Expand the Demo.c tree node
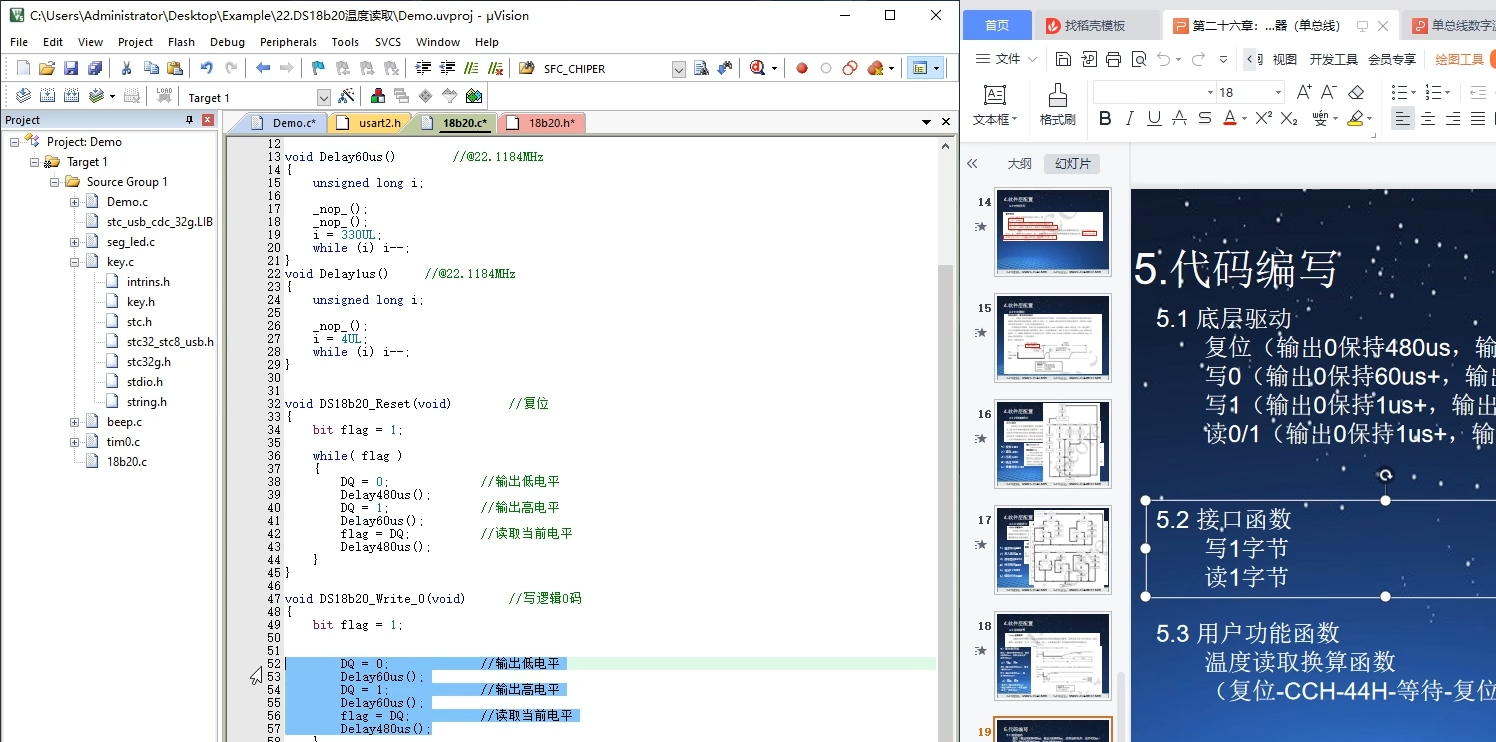This screenshot has height=742, width=1496. [75, 202]
